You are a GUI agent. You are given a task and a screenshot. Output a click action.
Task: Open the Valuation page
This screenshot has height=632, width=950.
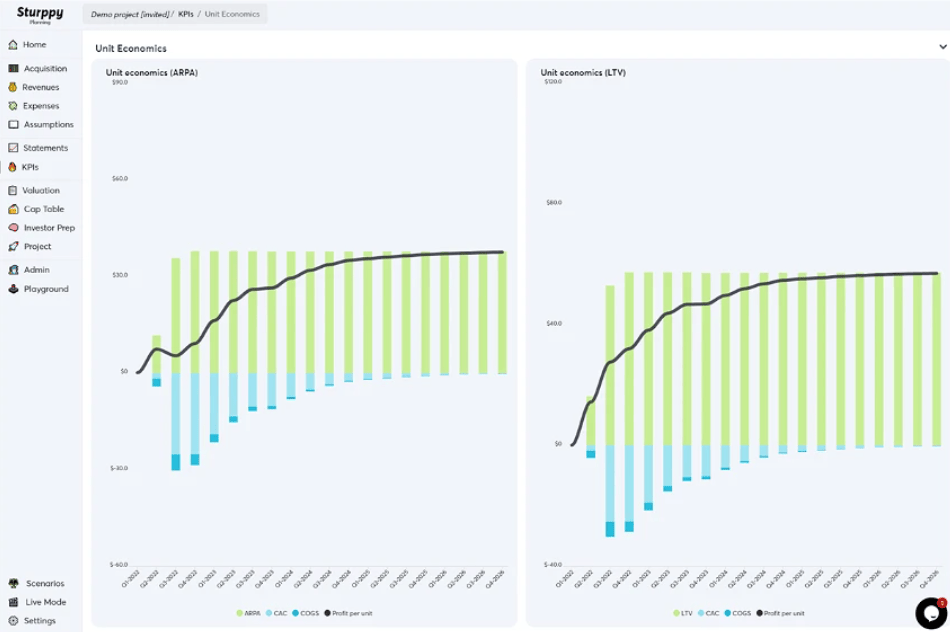point(41,190)
